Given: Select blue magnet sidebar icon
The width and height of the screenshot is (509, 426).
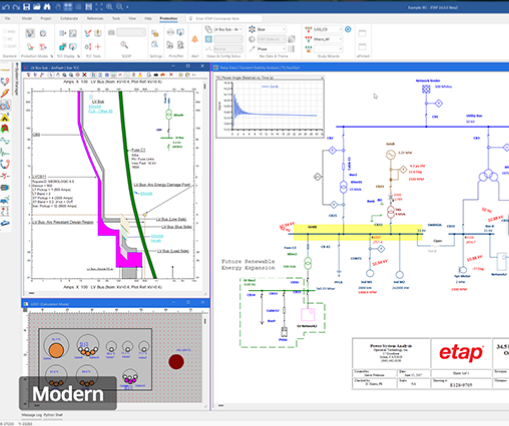Looking at the screenshot, I should 5,164.
